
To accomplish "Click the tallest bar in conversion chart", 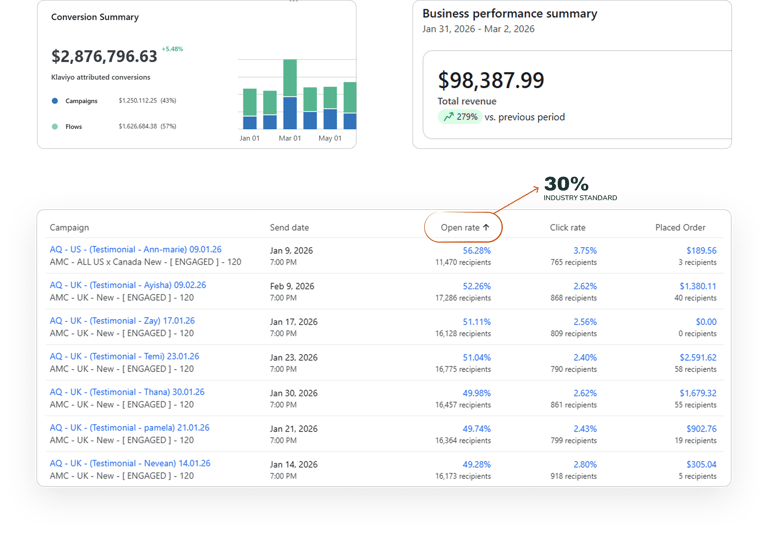I will [x=290, y=94].
